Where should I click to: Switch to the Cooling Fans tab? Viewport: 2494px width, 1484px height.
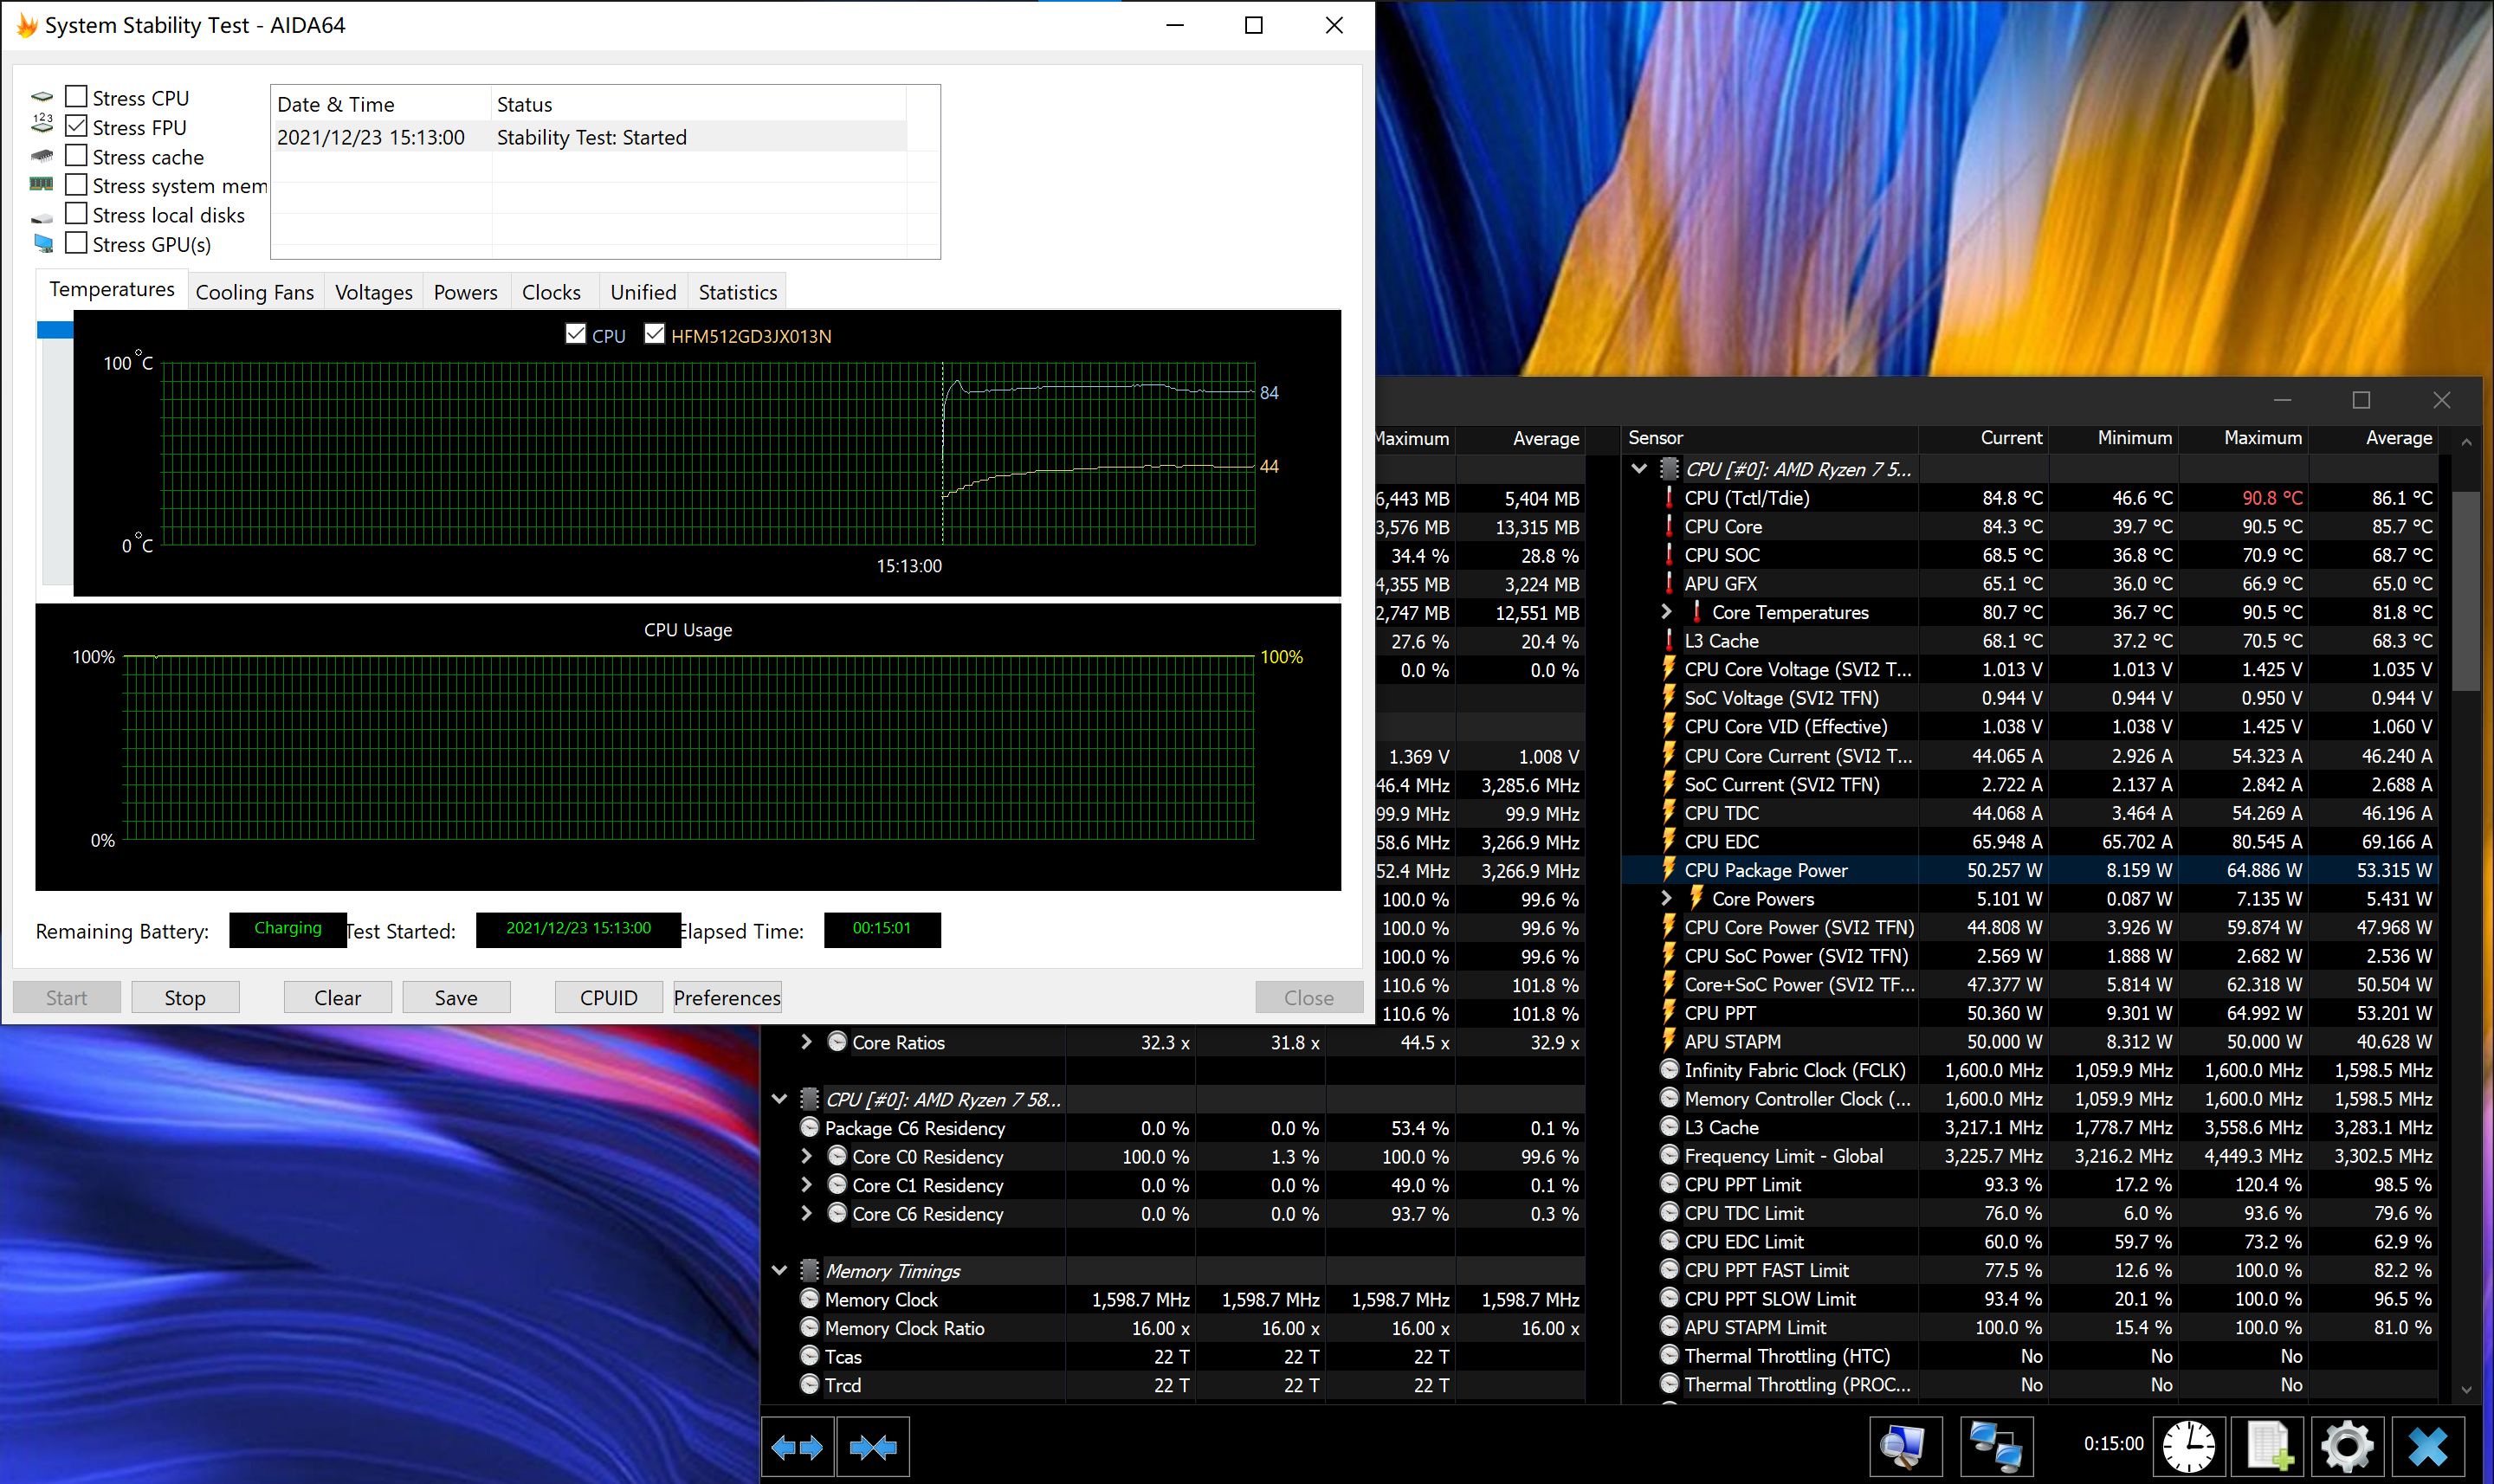tap(254, 292)
